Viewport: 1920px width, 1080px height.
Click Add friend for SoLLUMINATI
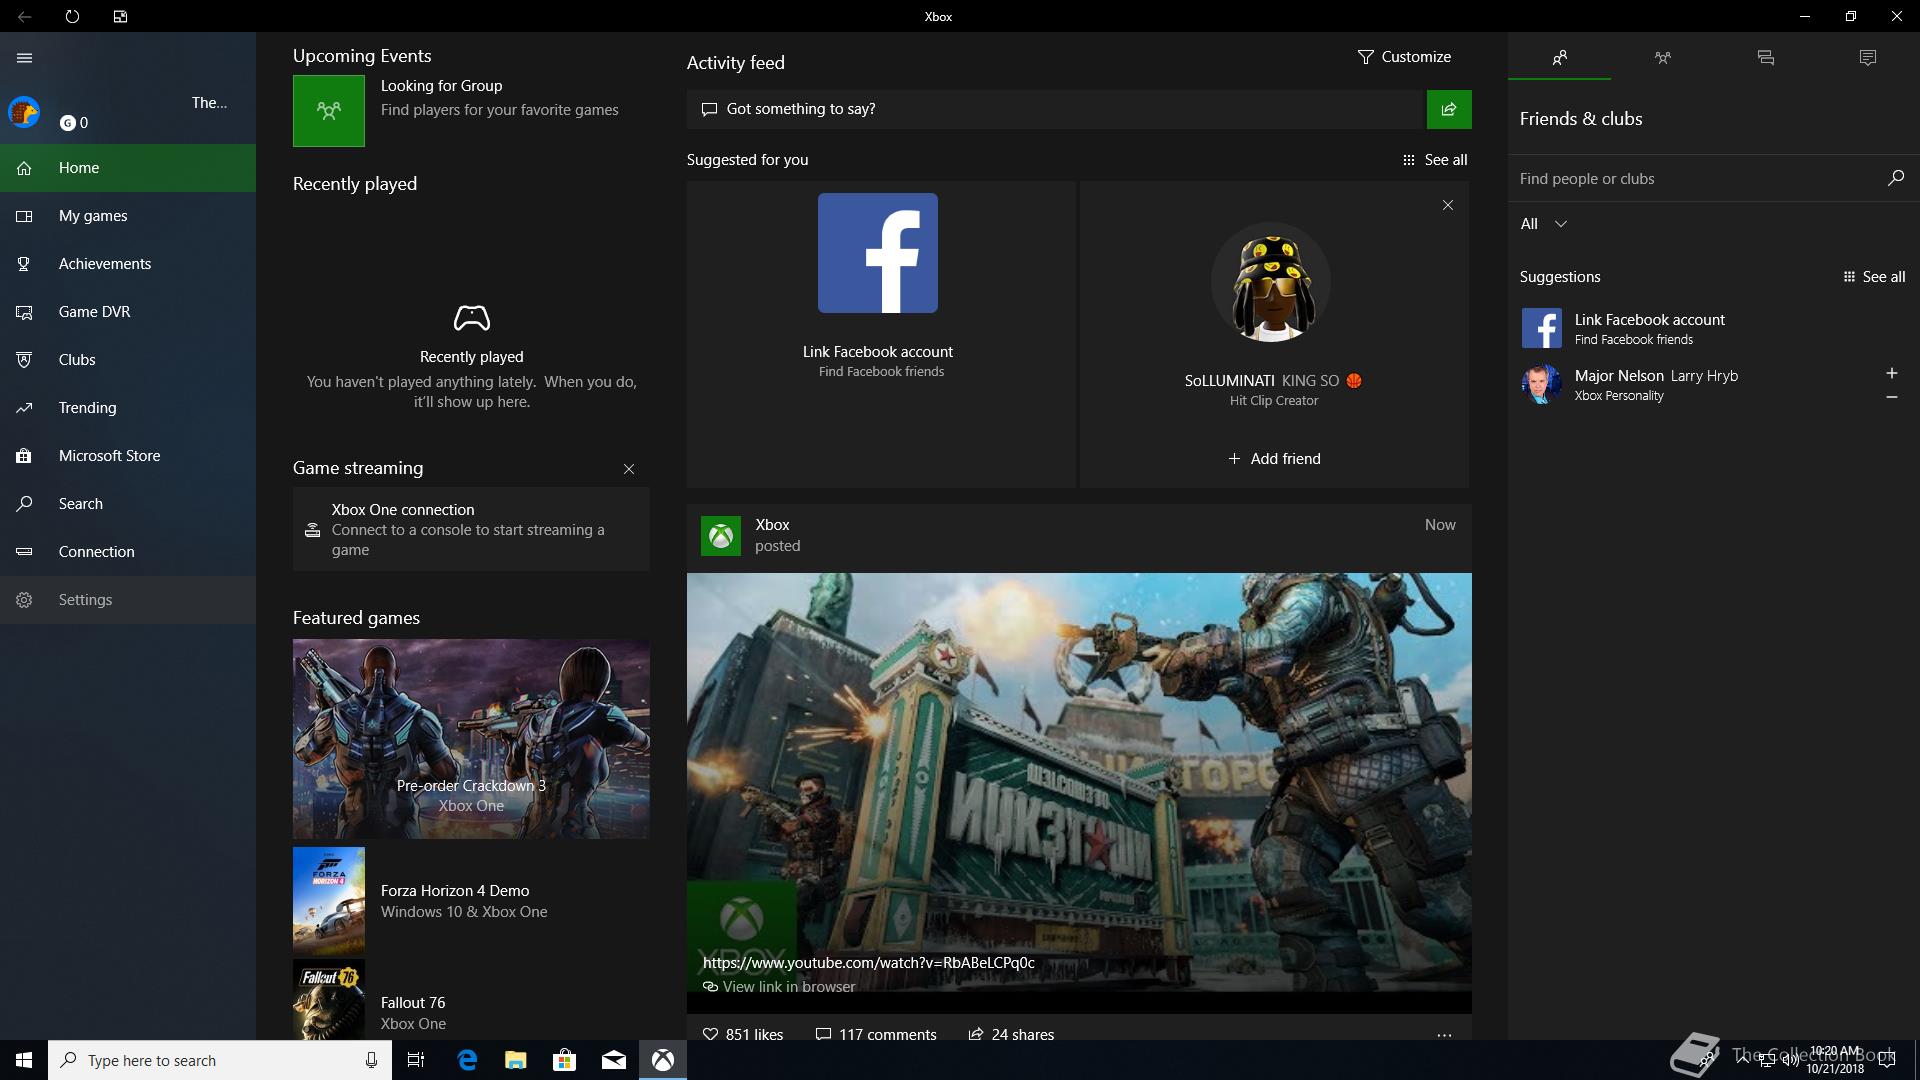point(1274,459)
